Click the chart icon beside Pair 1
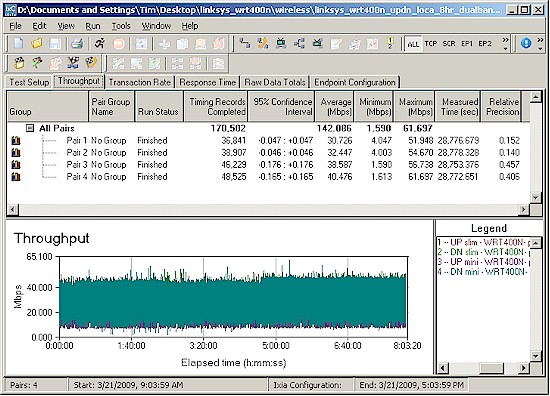The image size is (550, 396). tap(16, 141)
